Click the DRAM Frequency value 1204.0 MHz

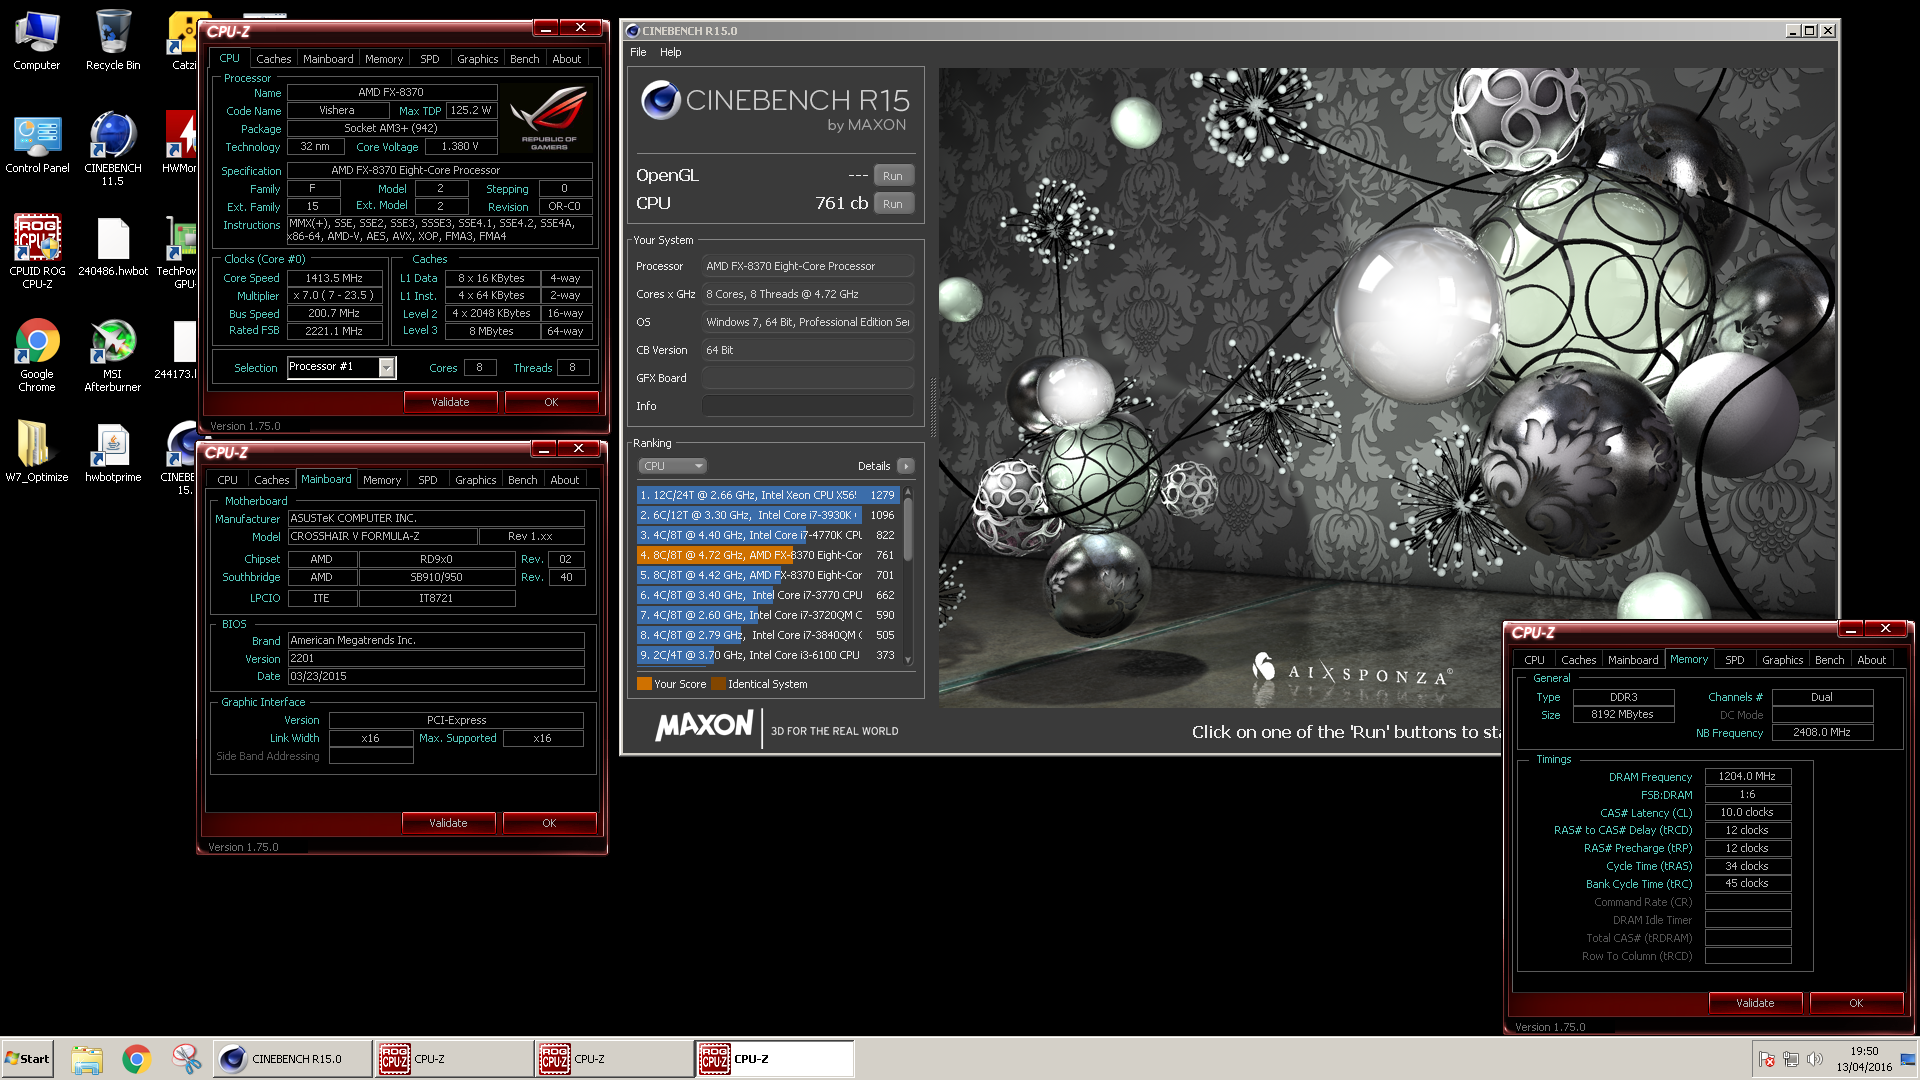(x=1747, y=777)
